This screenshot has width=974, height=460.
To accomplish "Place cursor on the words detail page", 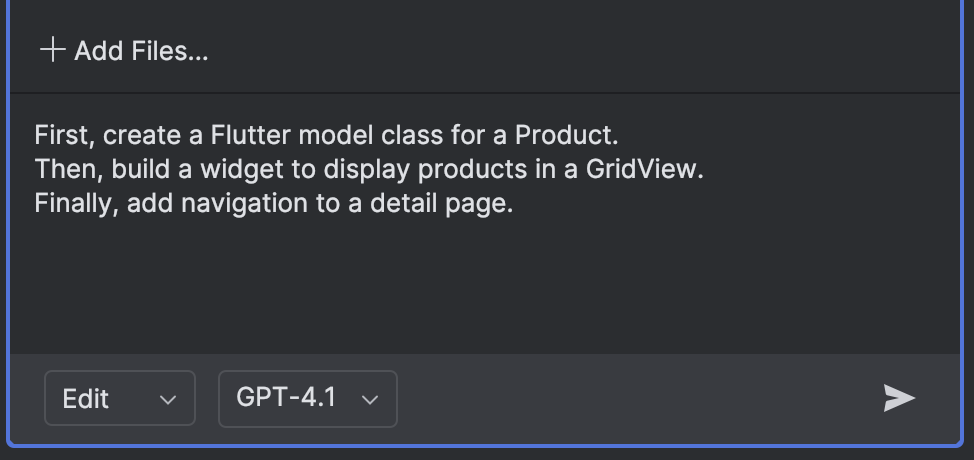I will click(x=441, y=204).
